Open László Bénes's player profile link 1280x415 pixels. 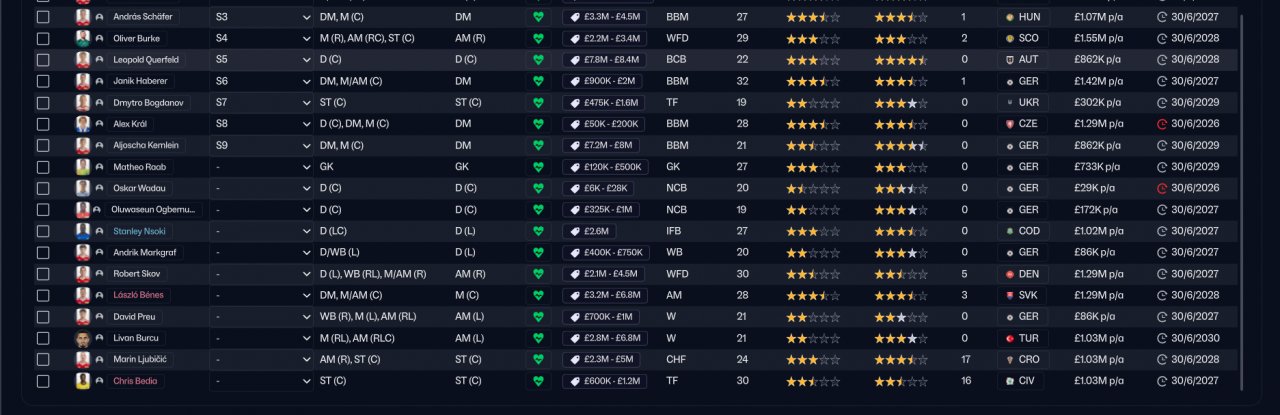pyautogui.click(x=138, y=295)
